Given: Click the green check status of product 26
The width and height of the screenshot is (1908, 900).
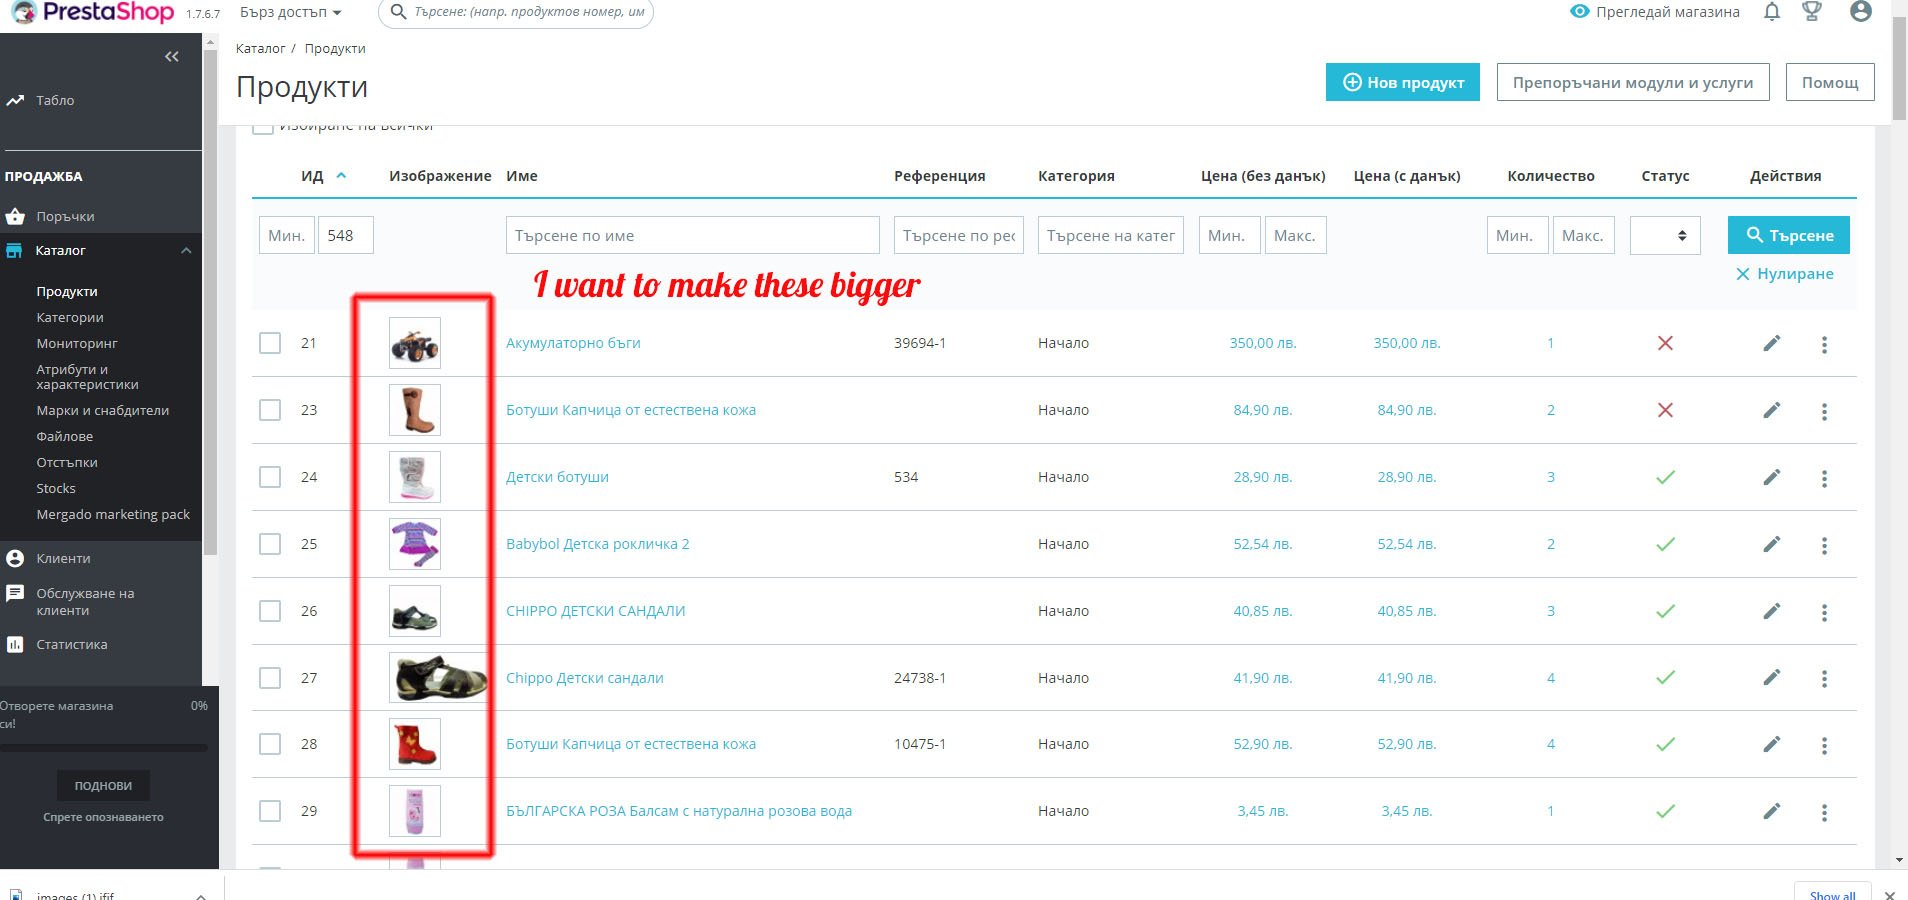Looking at the screenshot, I should click(1665, 611).
